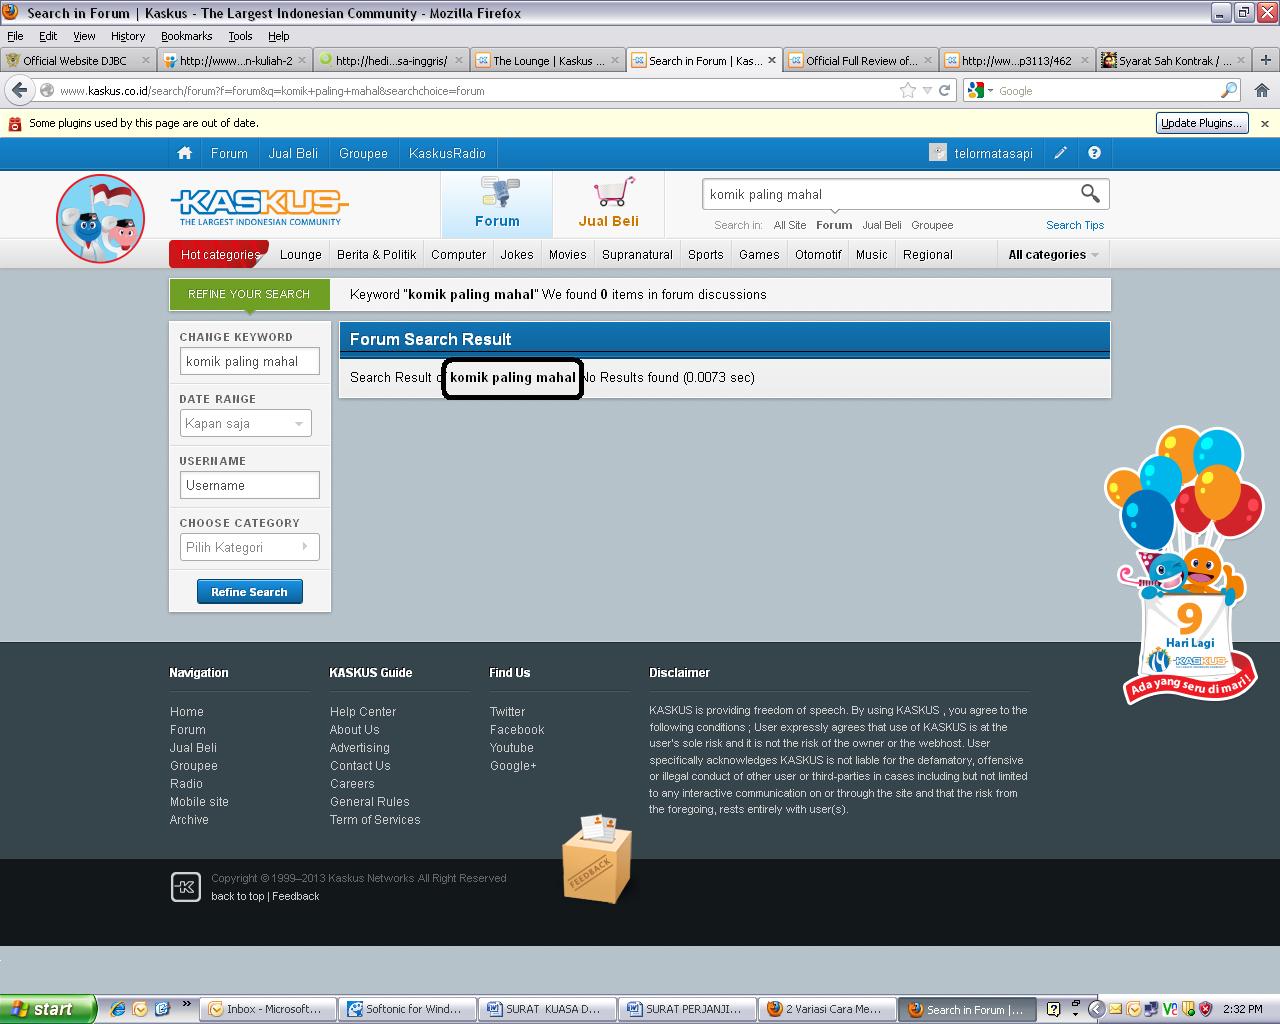Click the Change Keyword input field

pos(250,361)
